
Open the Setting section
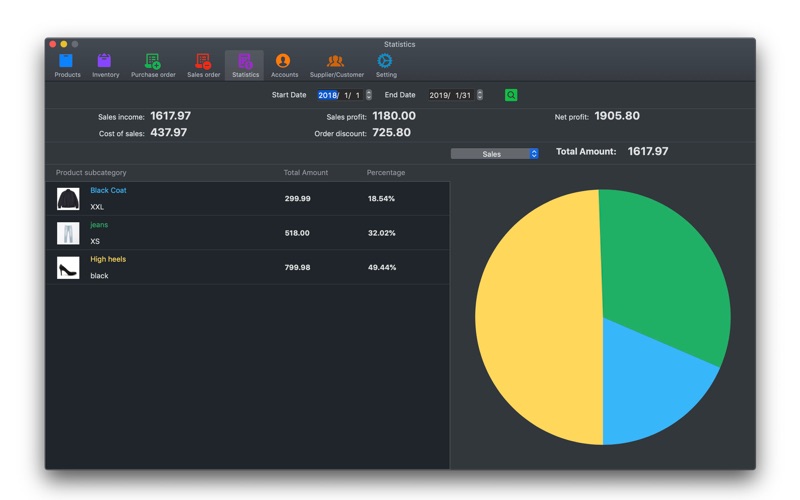(386, 65)
